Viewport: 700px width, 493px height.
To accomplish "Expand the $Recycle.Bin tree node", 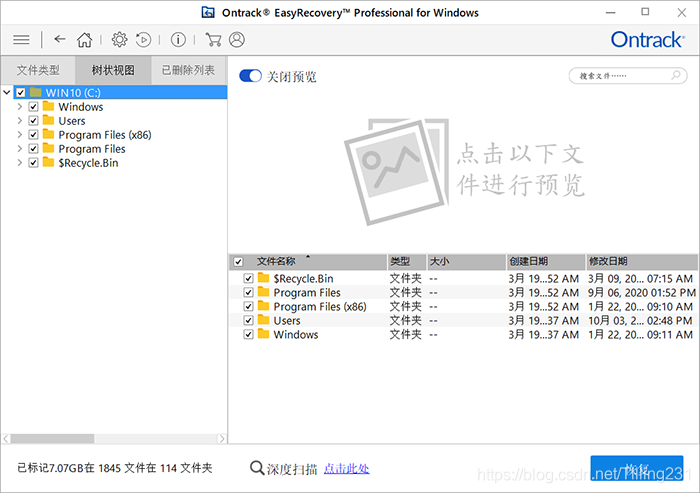I will [x=20, y=163].
